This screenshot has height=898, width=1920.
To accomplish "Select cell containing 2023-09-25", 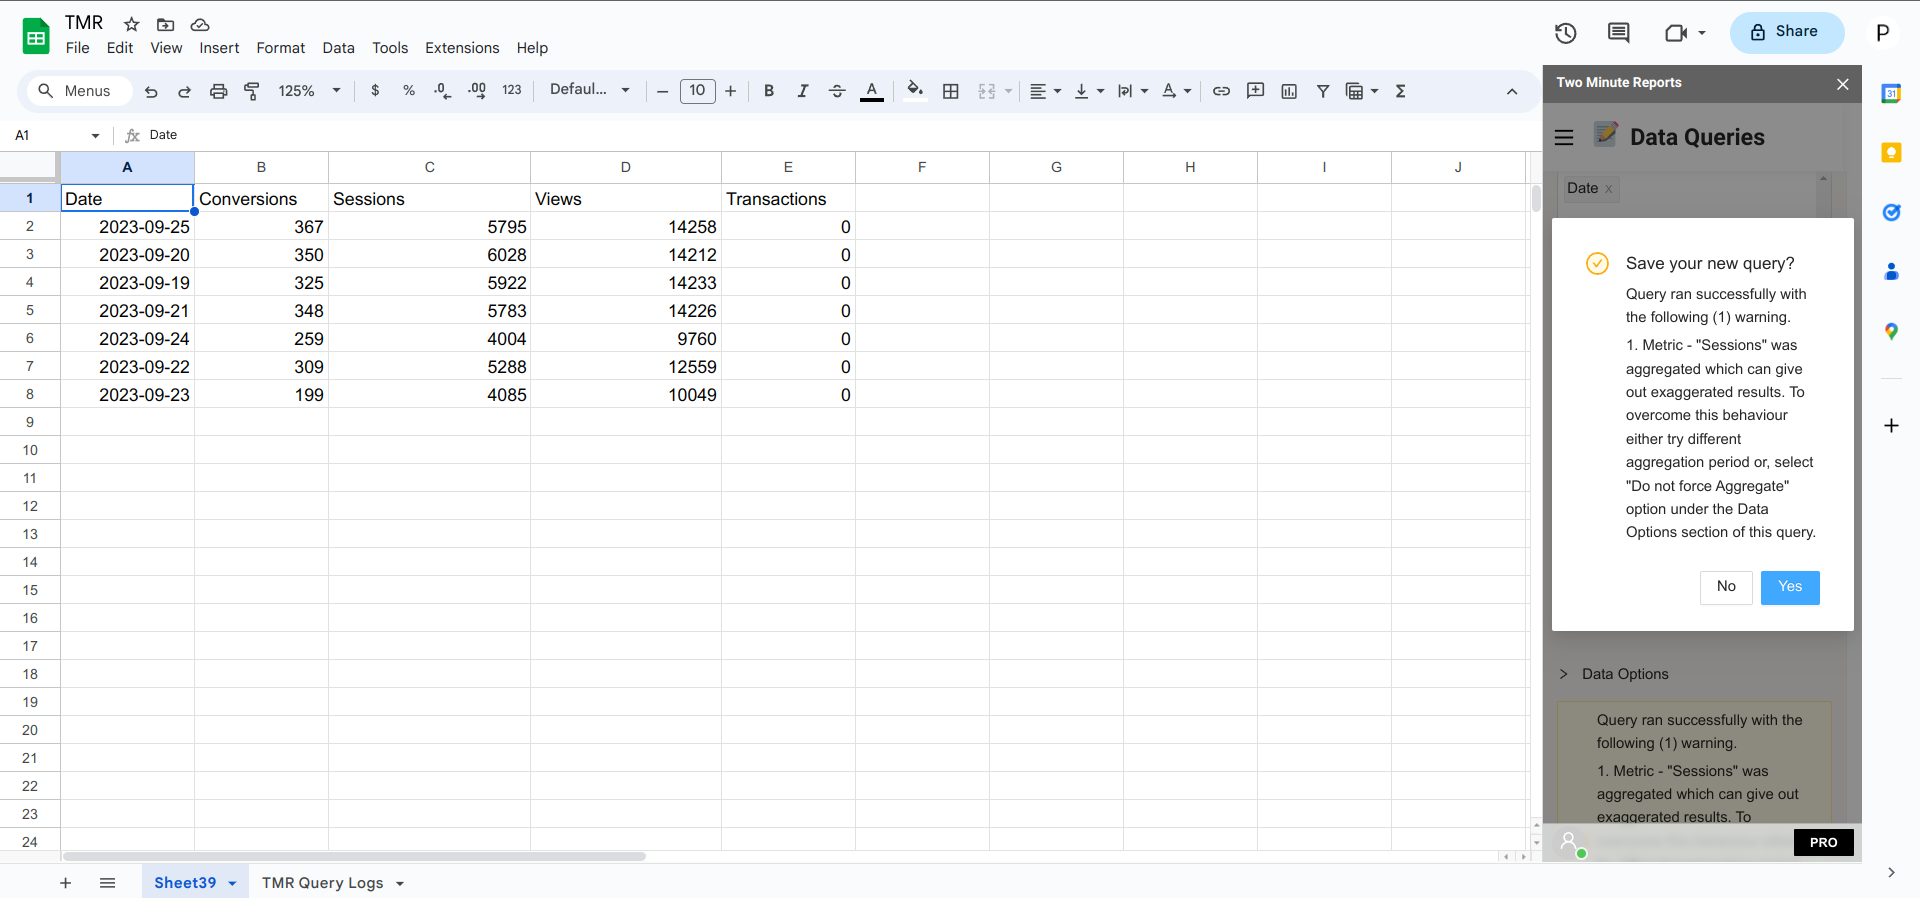I will 128,227.
